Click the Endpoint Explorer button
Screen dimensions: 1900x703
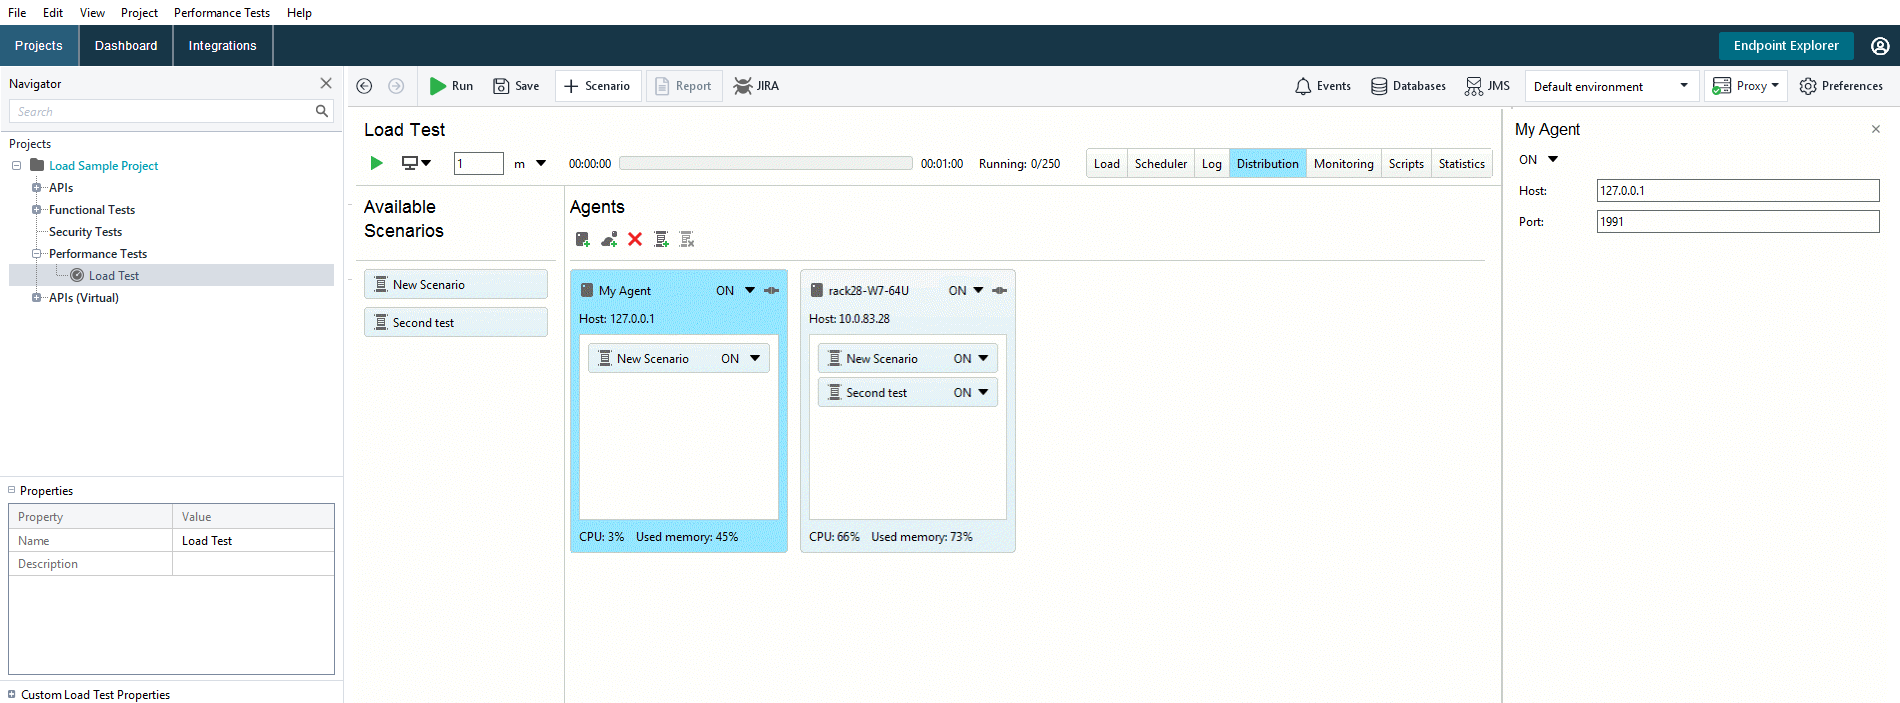pos(1786,46)
